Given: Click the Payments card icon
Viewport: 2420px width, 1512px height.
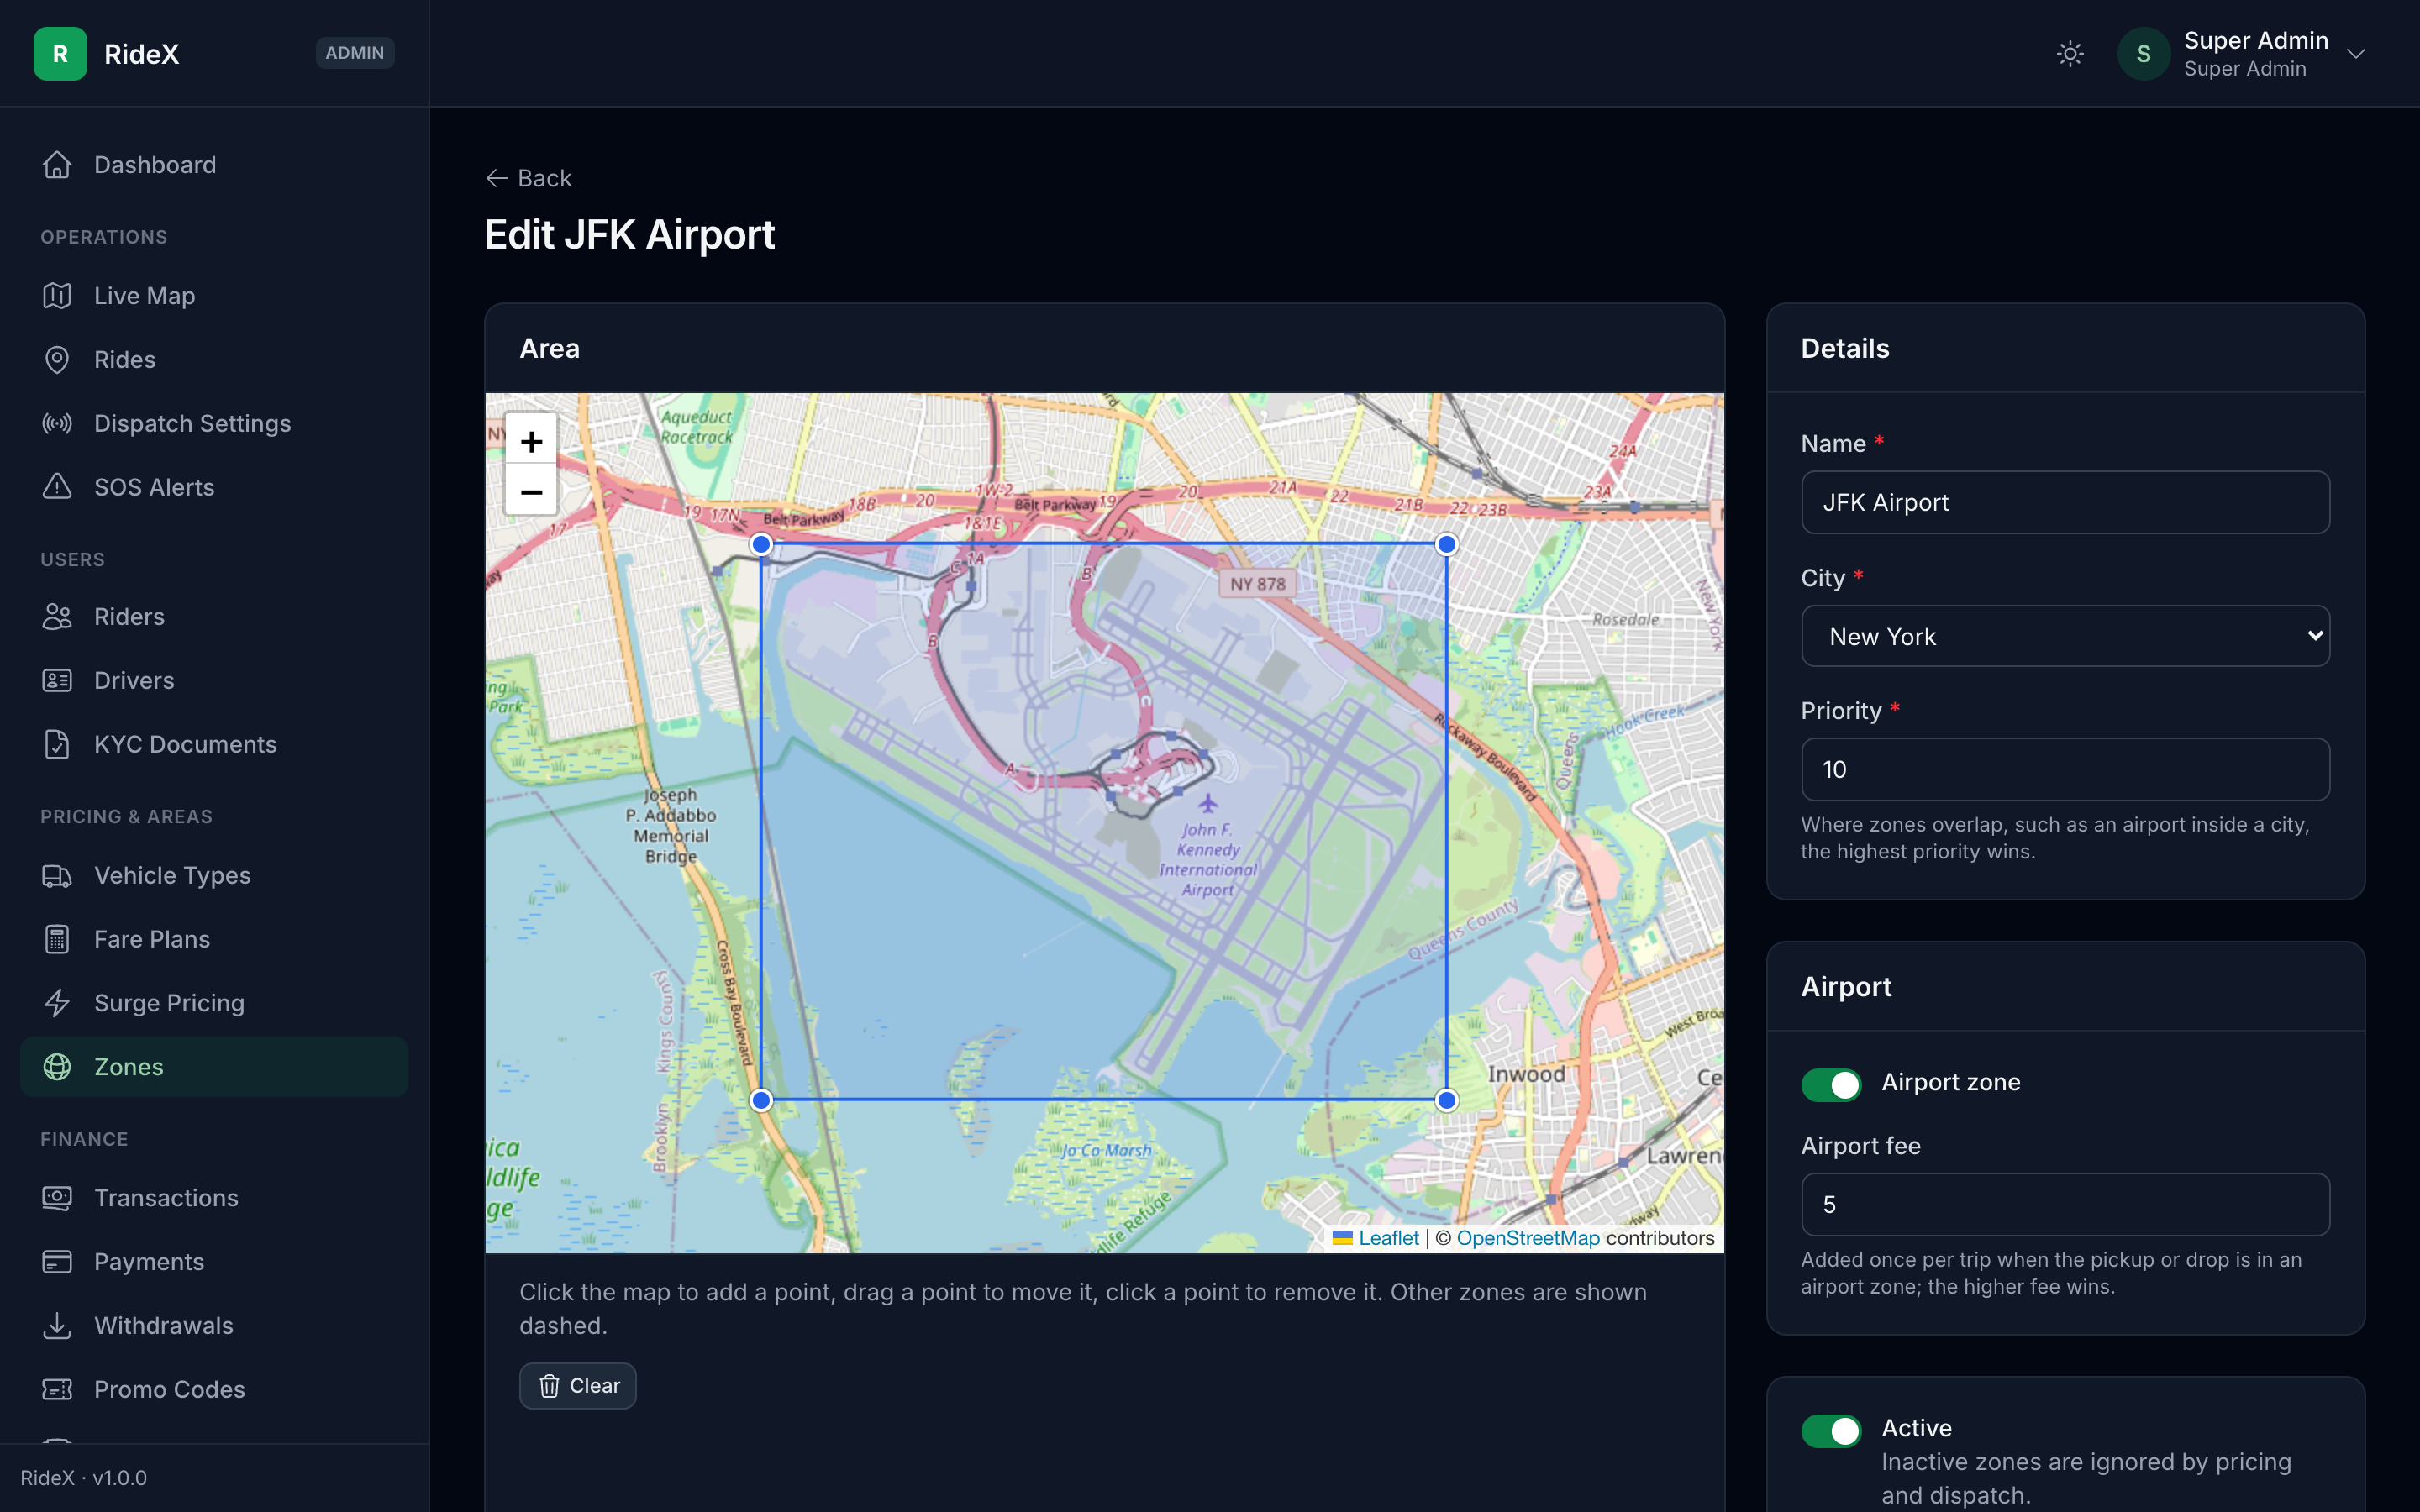Looking at the screenshot, I should [x=57, y=1262].
